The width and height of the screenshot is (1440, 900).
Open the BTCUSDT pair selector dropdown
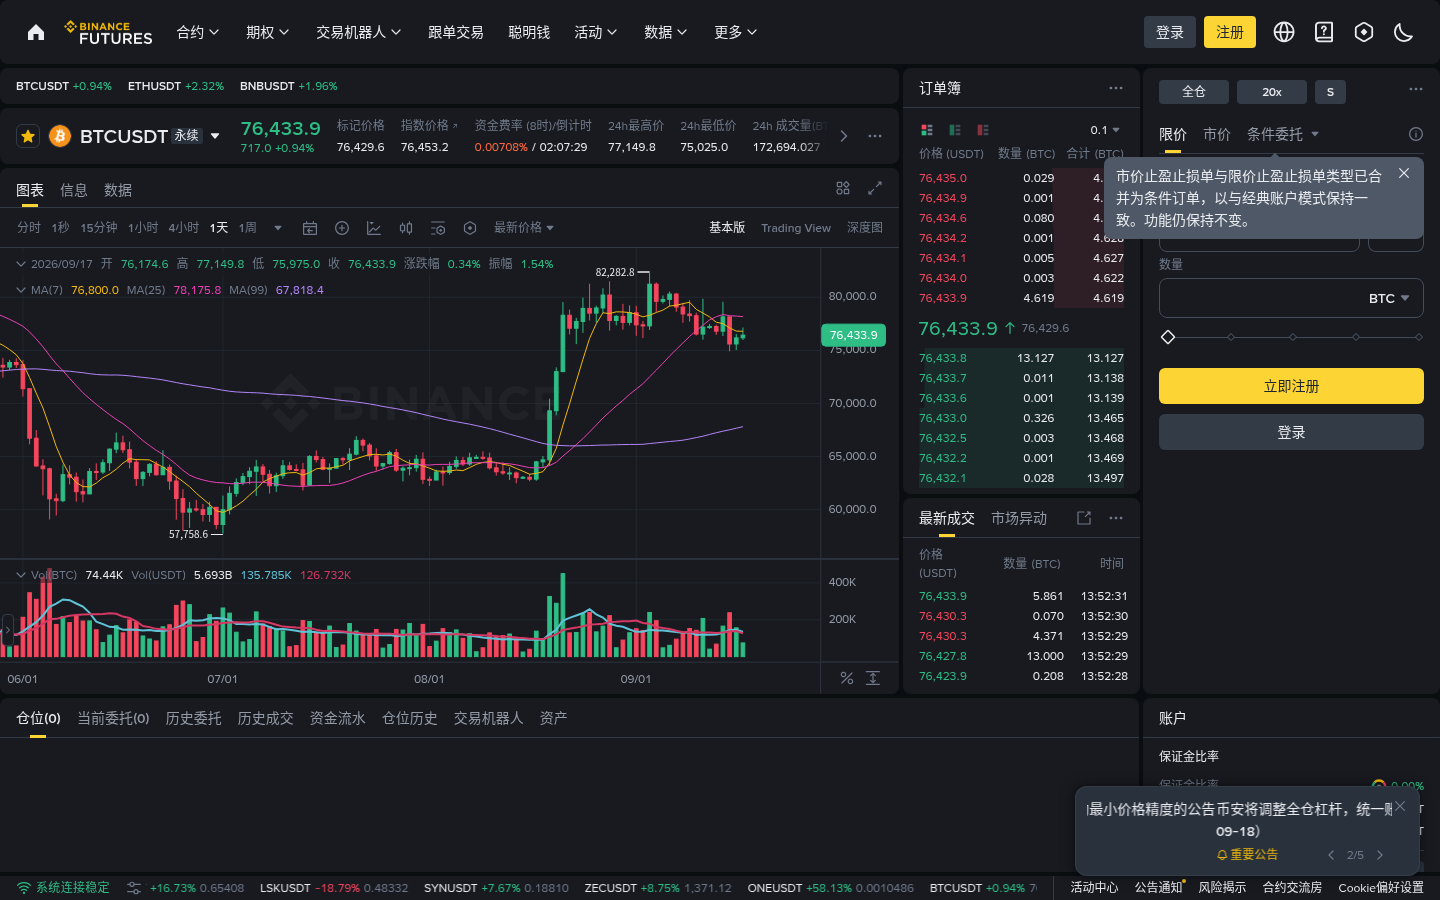point(215,136)
